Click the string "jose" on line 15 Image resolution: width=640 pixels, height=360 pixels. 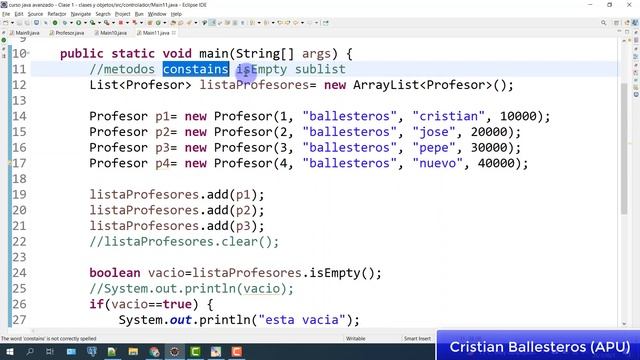(x=434, y=132)
